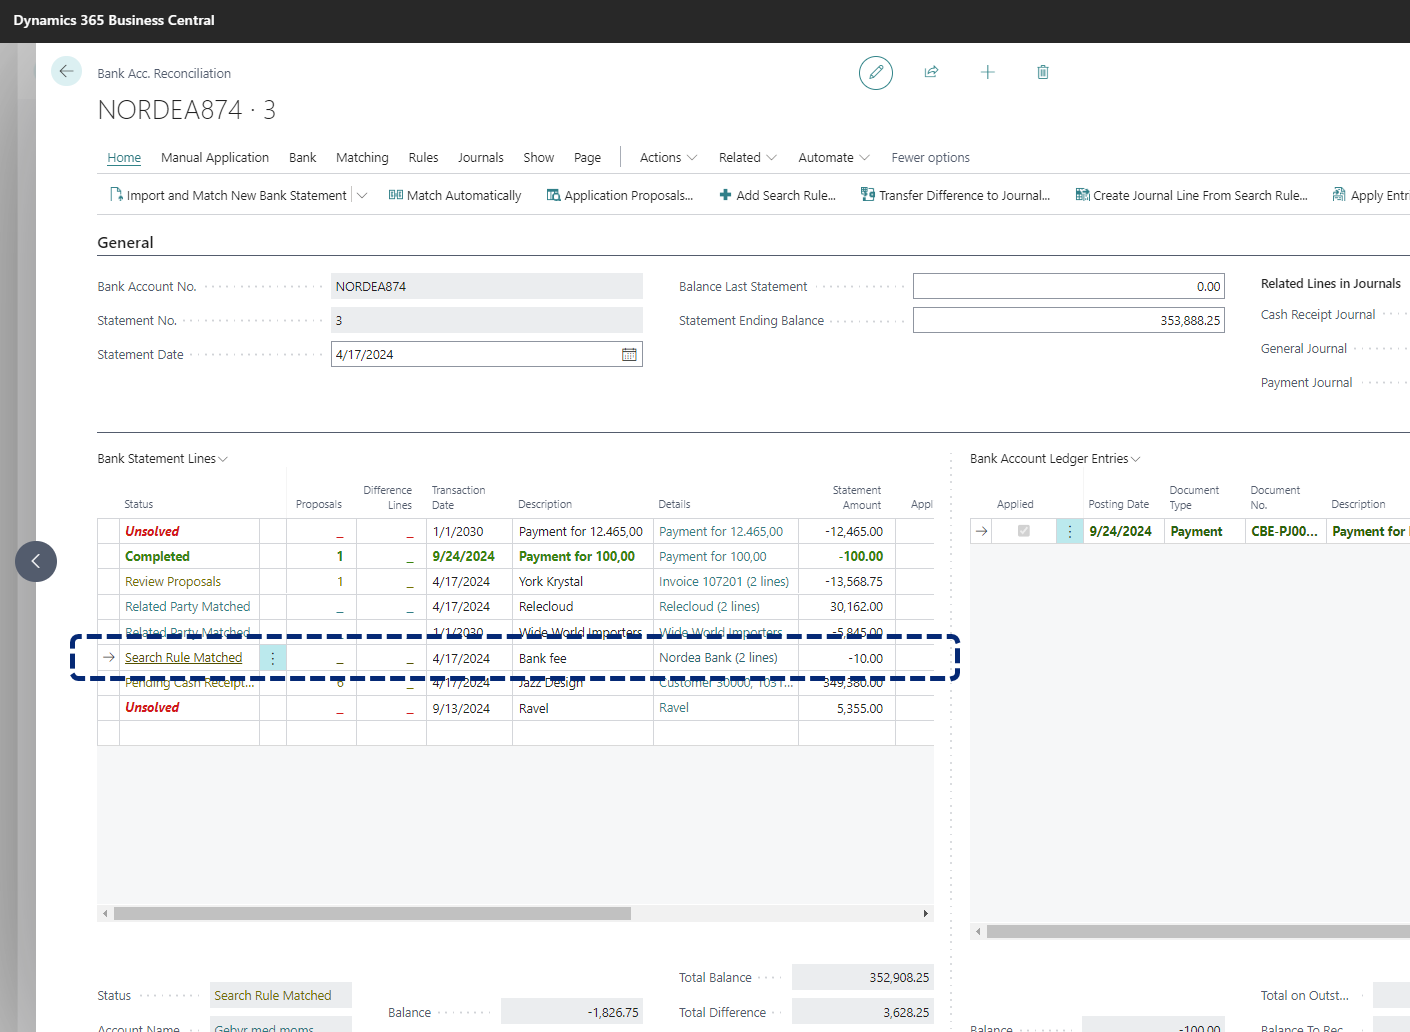Viewport: 1410px width, 1032px height.
Task: Open row menu for Search Rule Matched line
Action: coord(272,658)
